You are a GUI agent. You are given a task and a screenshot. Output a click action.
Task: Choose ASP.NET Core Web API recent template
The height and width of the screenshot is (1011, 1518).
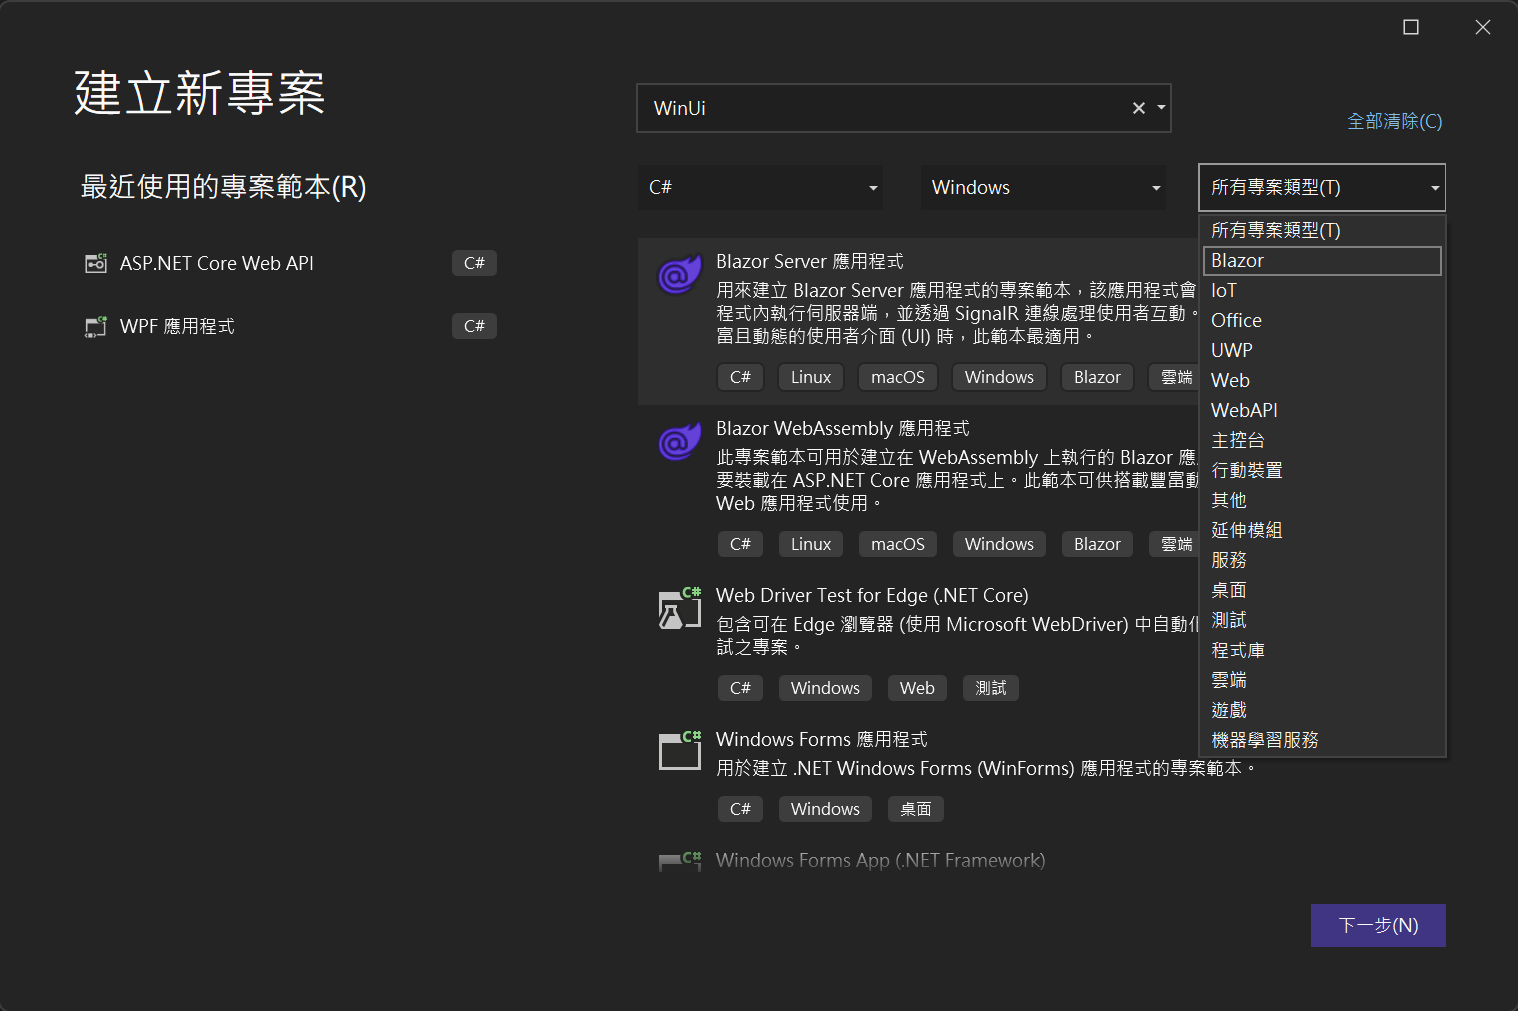(x=289, y=263)
